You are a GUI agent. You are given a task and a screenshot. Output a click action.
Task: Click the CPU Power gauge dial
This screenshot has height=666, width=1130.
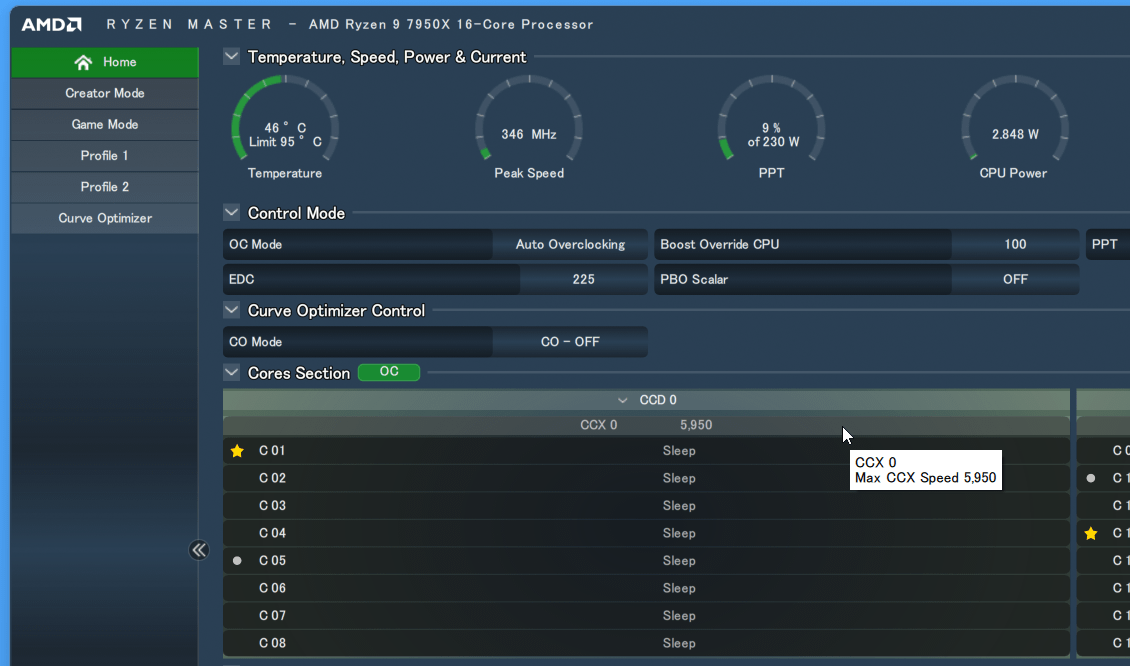pyautogui.click(x=1015, y=119)
